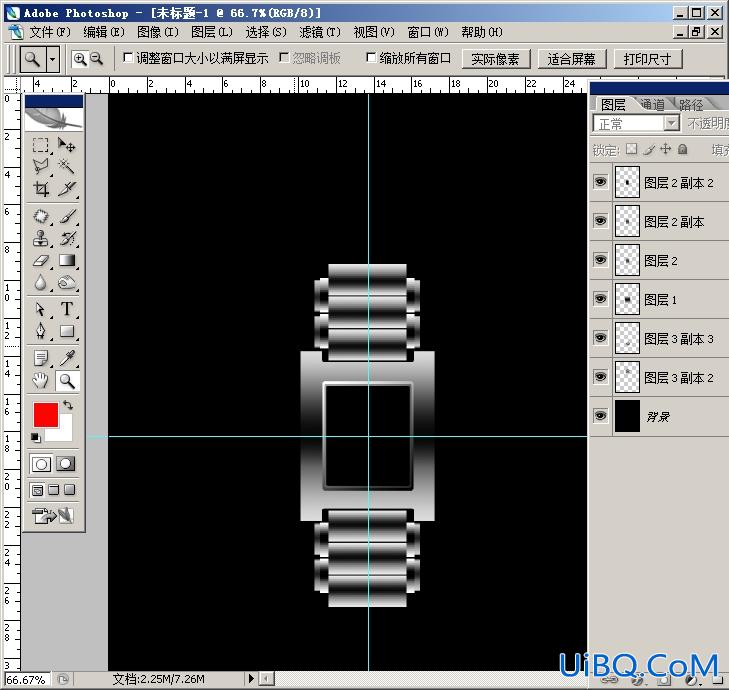
Task: Click the 实际像素 button
Action: tap(496, 59)
